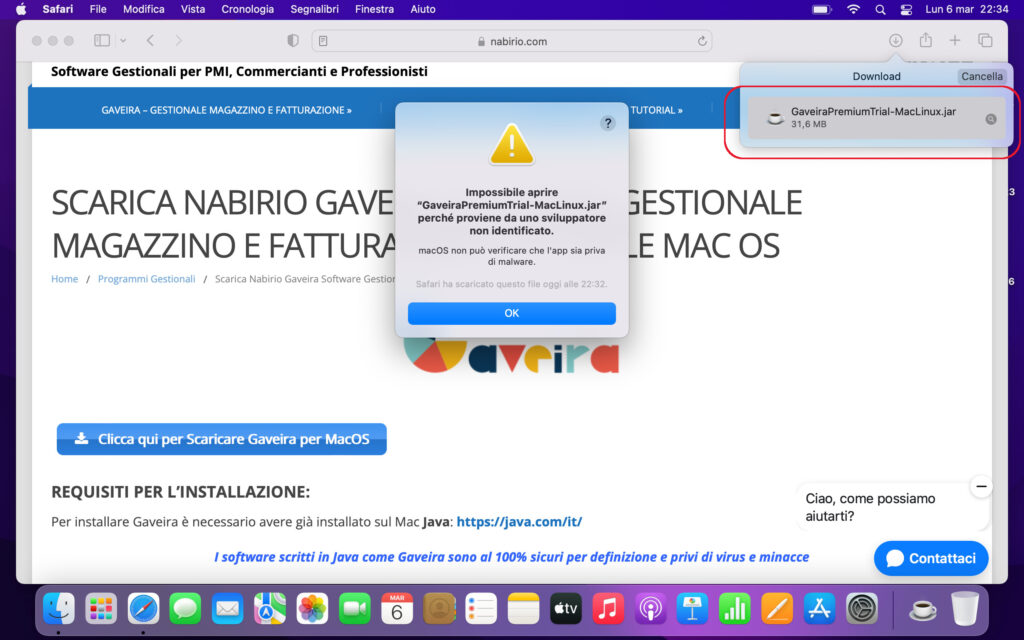This screenshot has width=1024, height=640.
Task: Follow the Home breadcrumb link
Action: [65, 279]
